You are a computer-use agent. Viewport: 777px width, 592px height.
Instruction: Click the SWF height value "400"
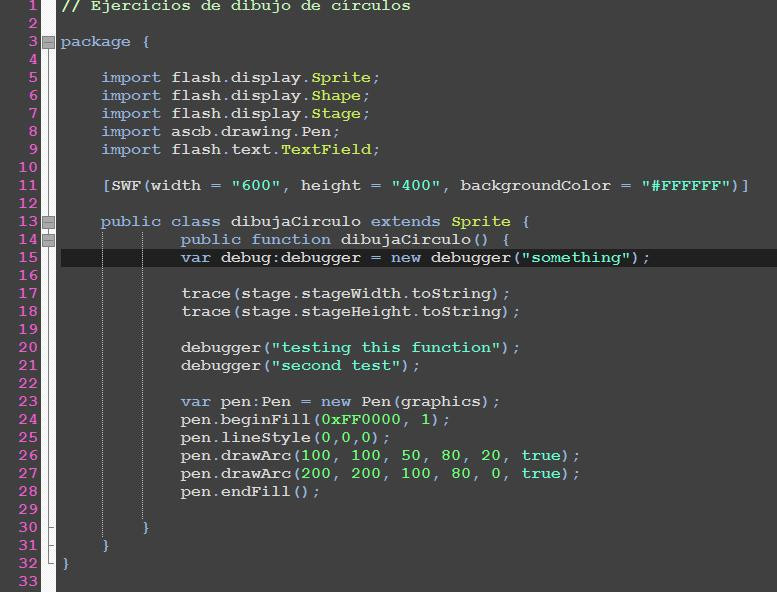(x=416, y=186)
